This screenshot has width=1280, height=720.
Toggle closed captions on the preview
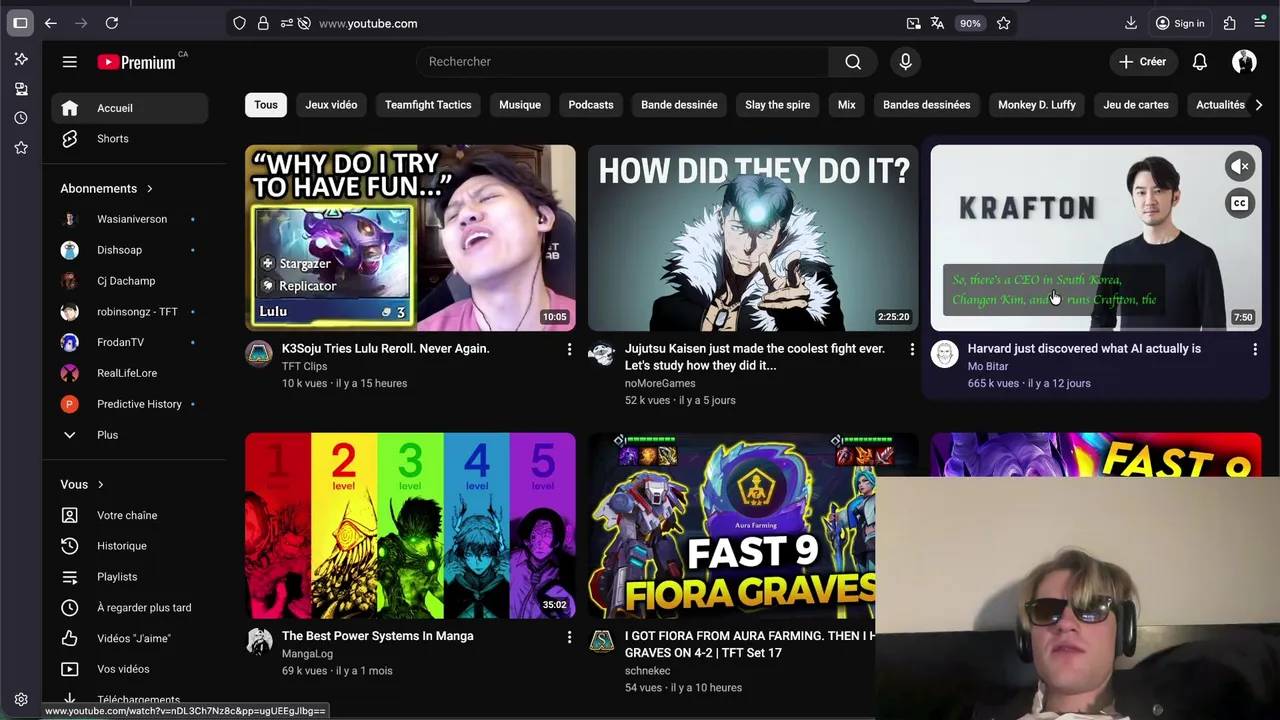[x=1240, y=203]
